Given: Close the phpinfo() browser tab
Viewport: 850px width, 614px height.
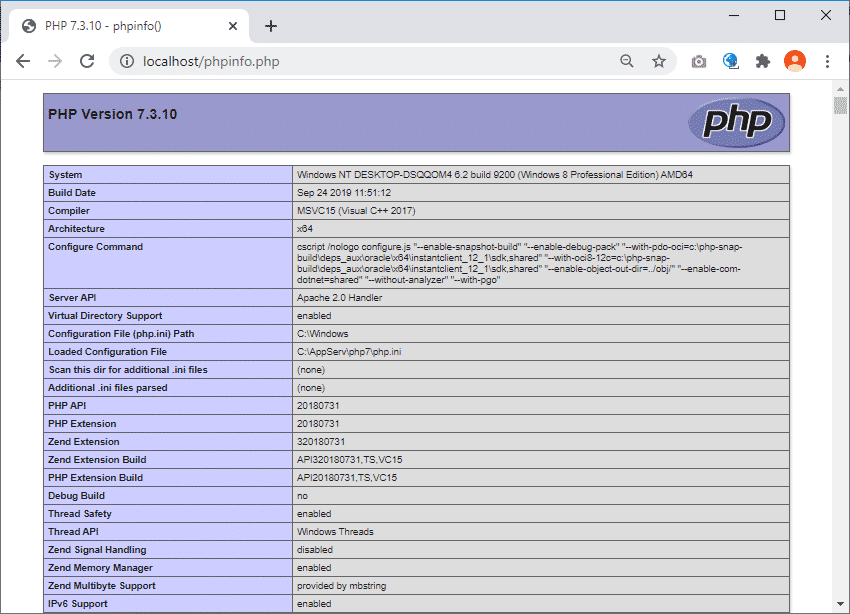Looking at the screenshot, I should tap(233, 26).
